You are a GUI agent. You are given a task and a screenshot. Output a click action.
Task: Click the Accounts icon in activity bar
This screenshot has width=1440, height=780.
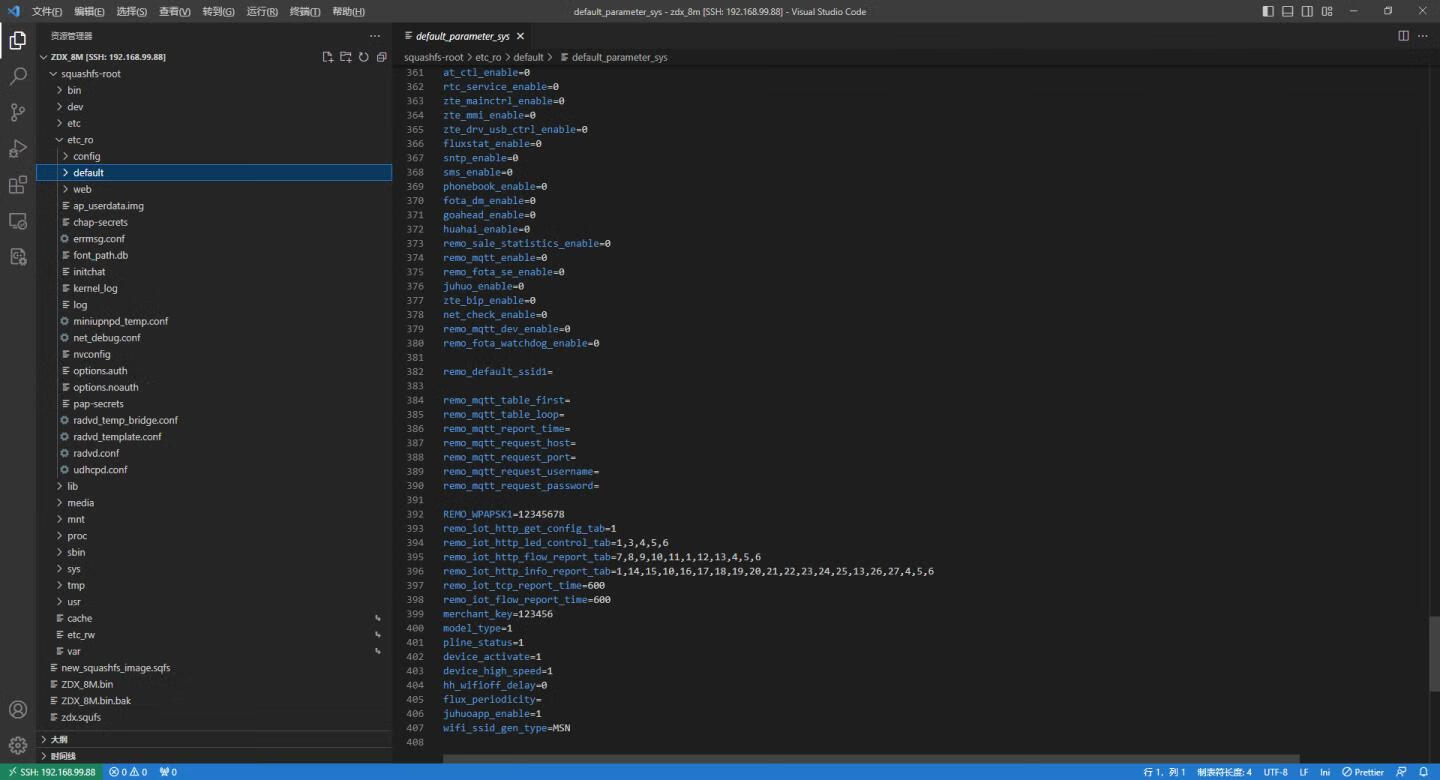[x=17, y=710]
